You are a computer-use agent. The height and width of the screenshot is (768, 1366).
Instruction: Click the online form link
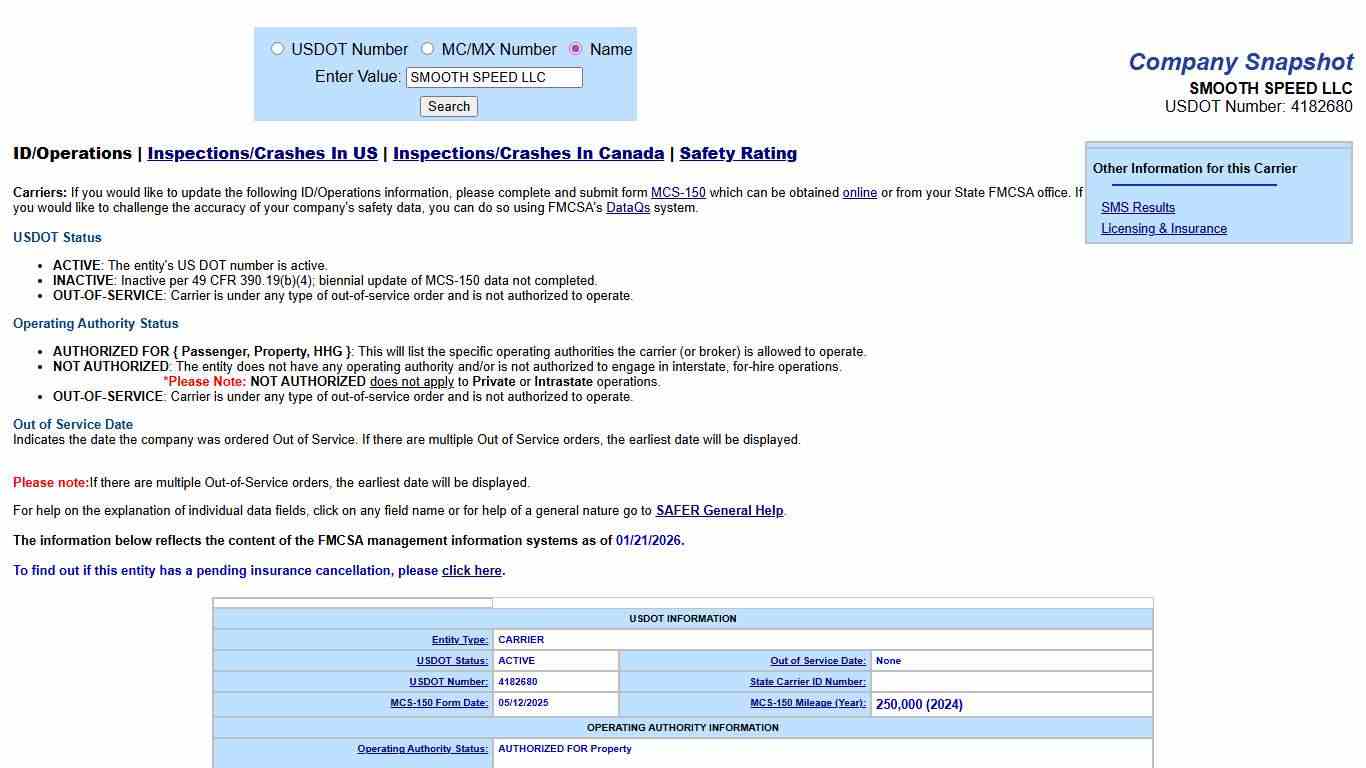tap(860, 192)
